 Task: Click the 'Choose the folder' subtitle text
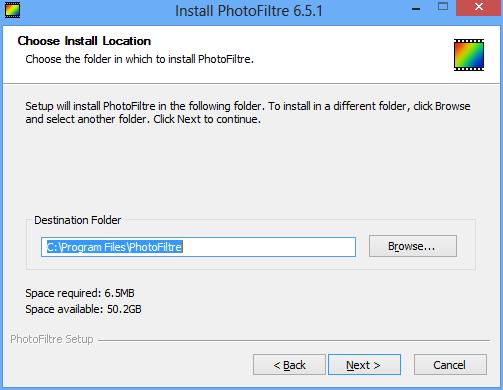(139, 59)
